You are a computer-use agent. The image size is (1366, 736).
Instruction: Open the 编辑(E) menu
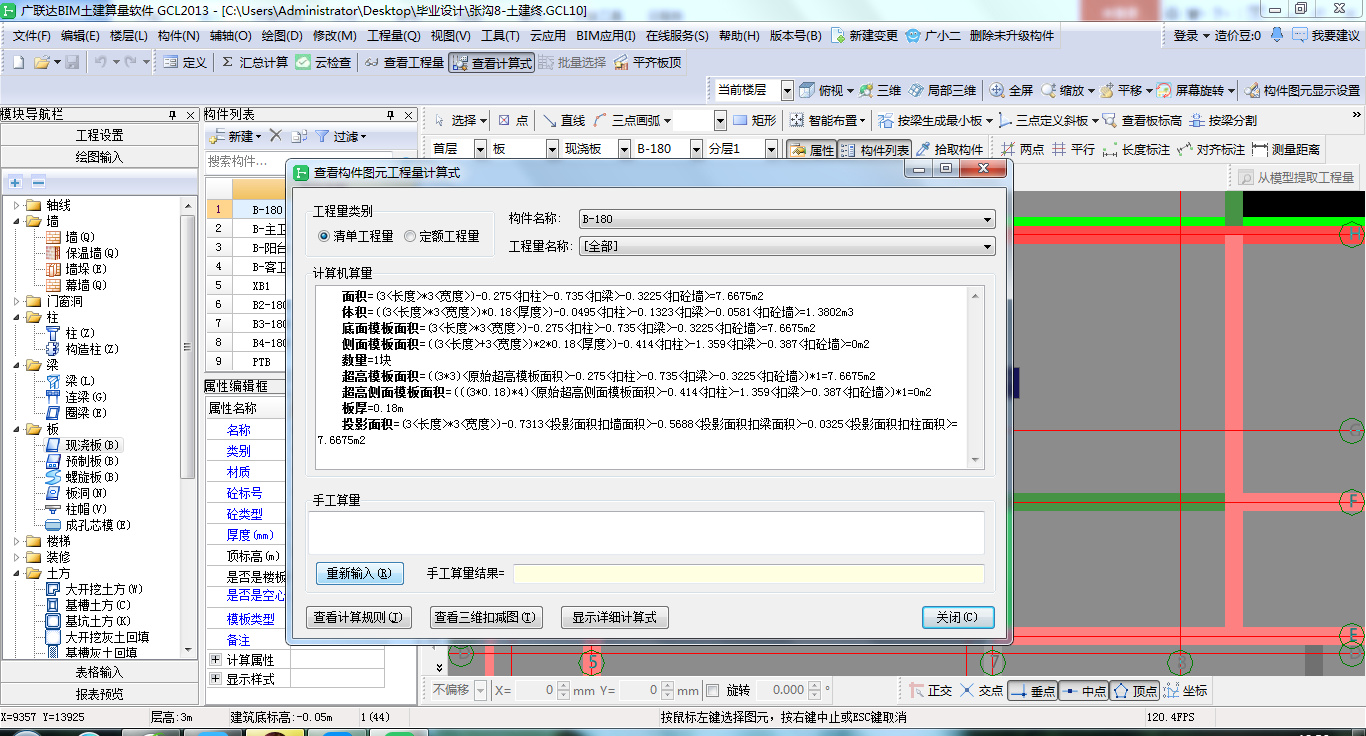coord(80,35)
